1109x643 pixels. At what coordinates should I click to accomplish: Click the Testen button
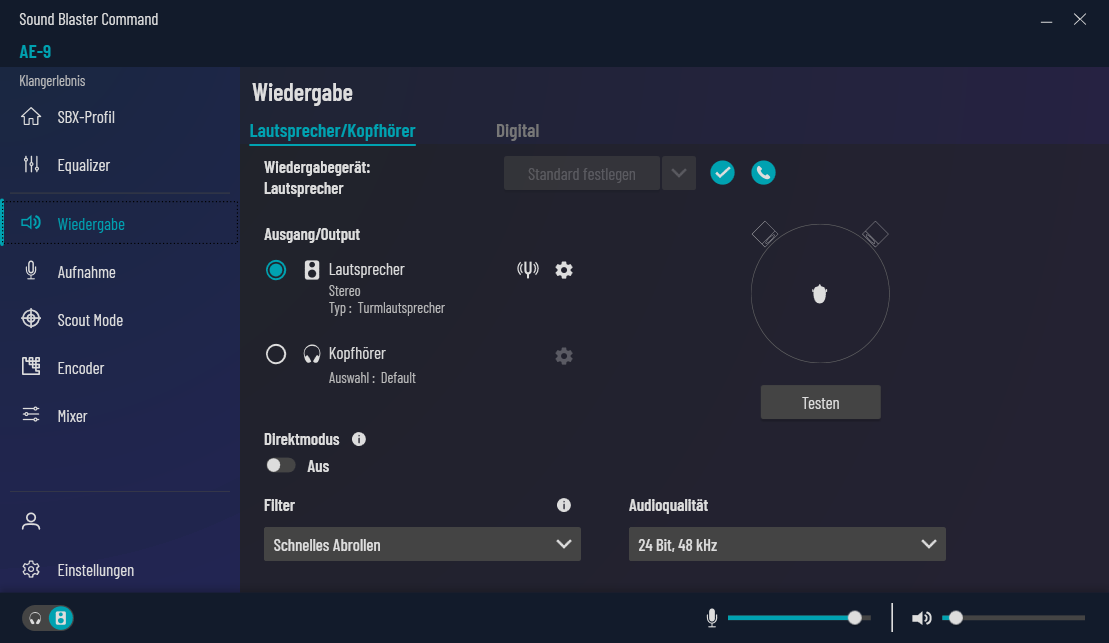tap(820, 402)
